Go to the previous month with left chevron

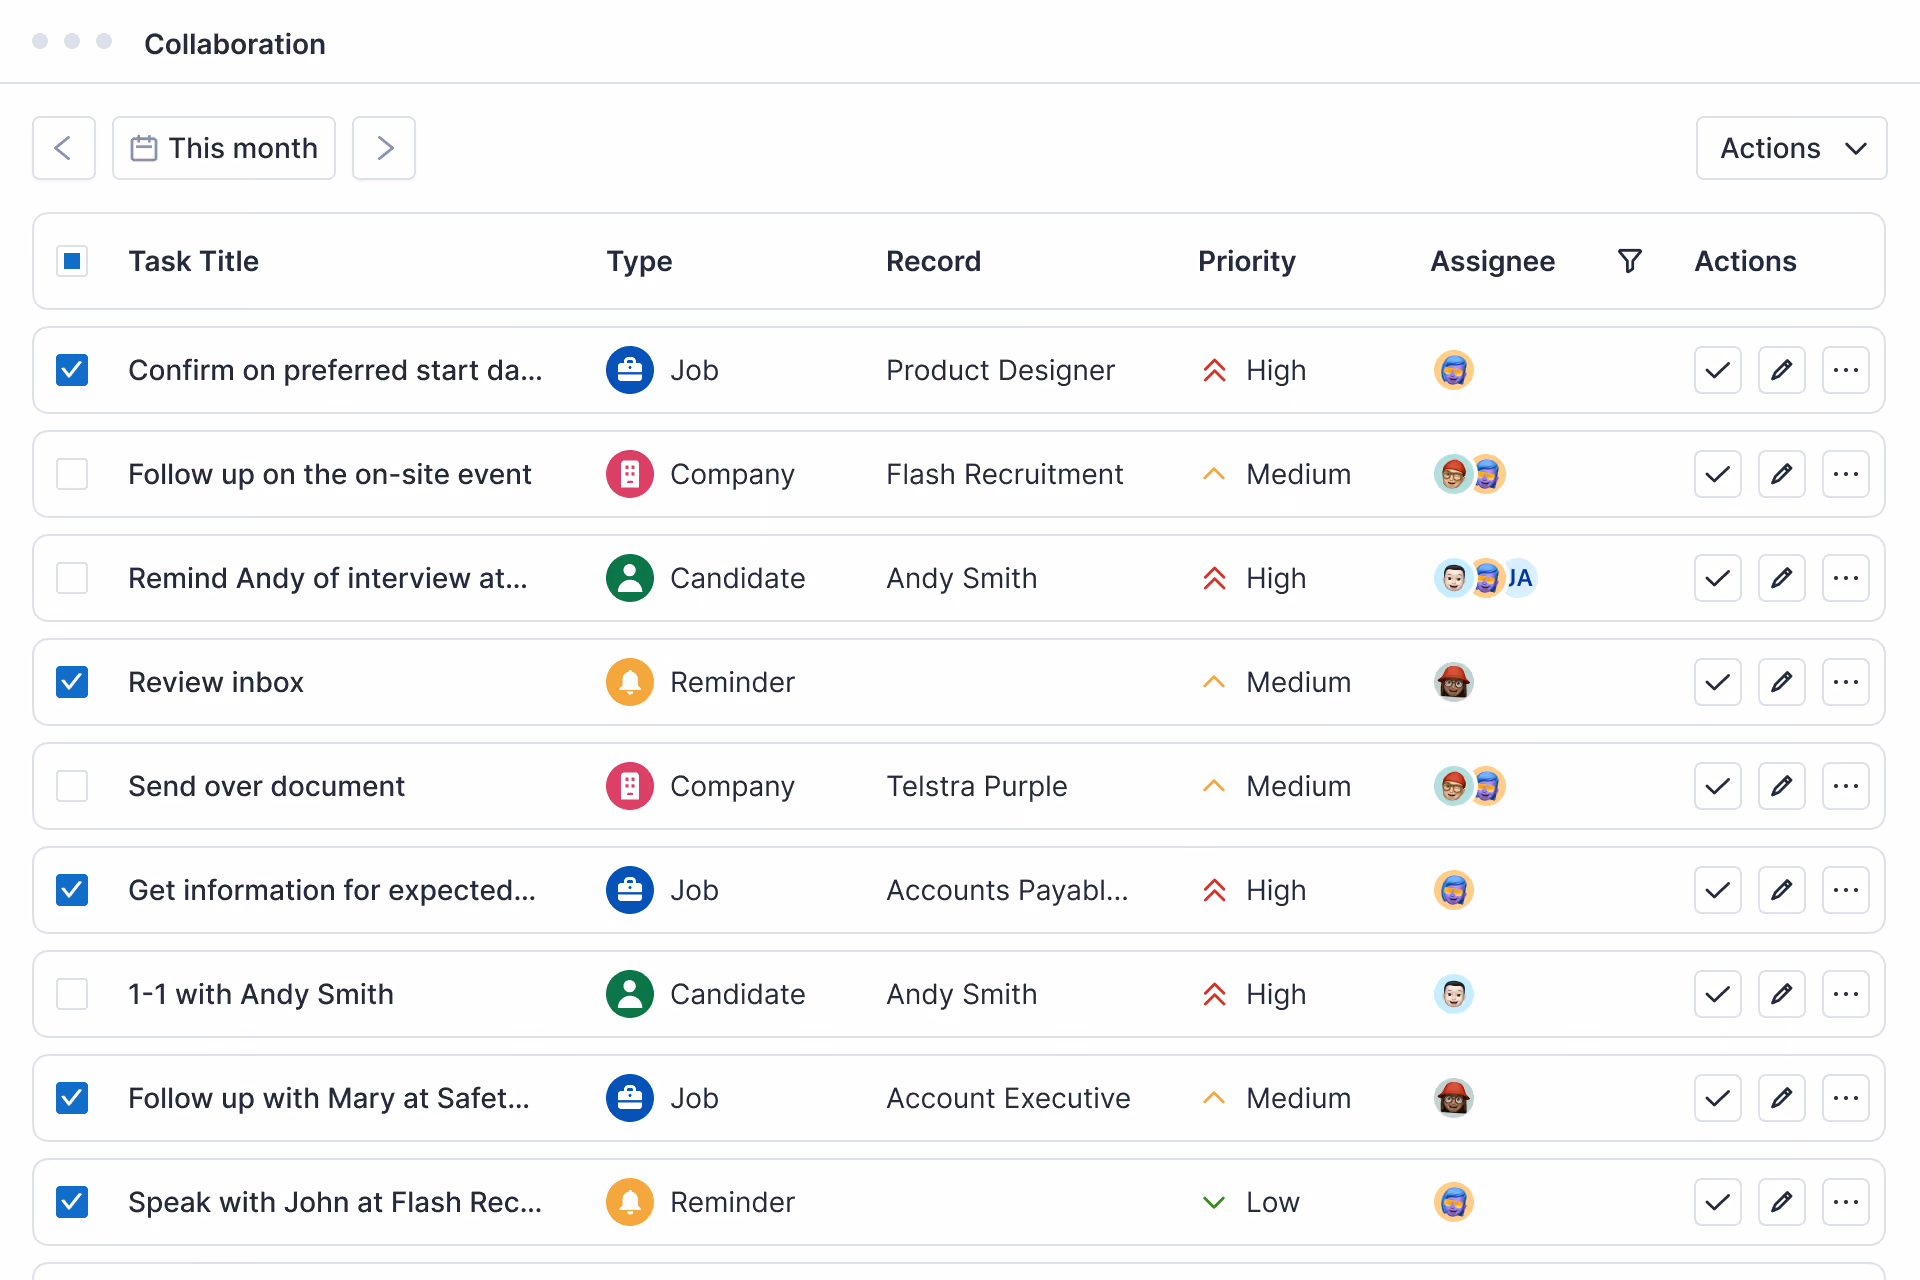pyautogui.click(x=64, y=148)
